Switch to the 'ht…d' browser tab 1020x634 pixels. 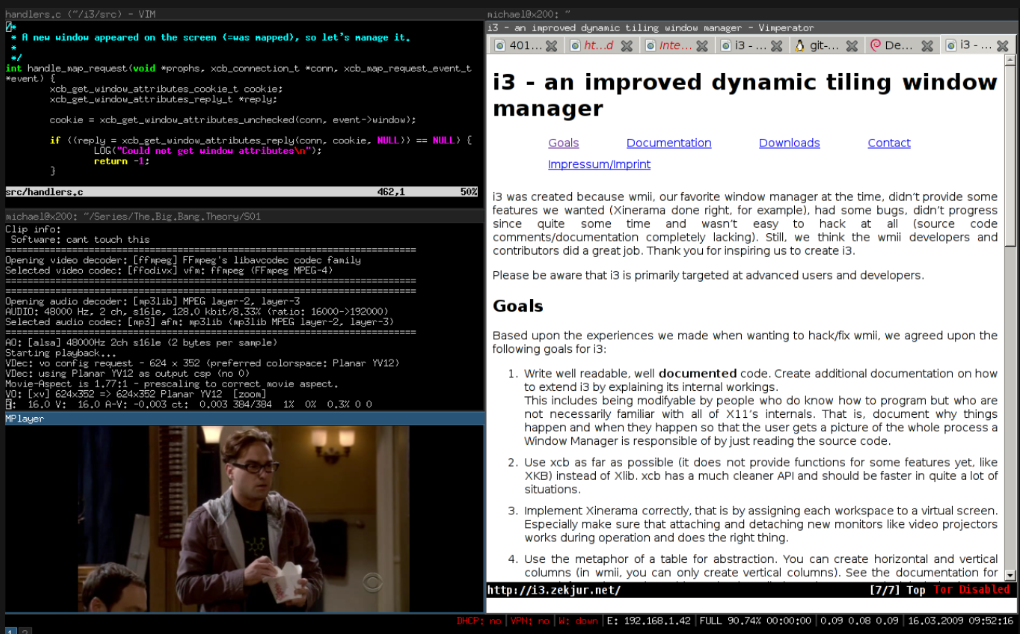601,46
